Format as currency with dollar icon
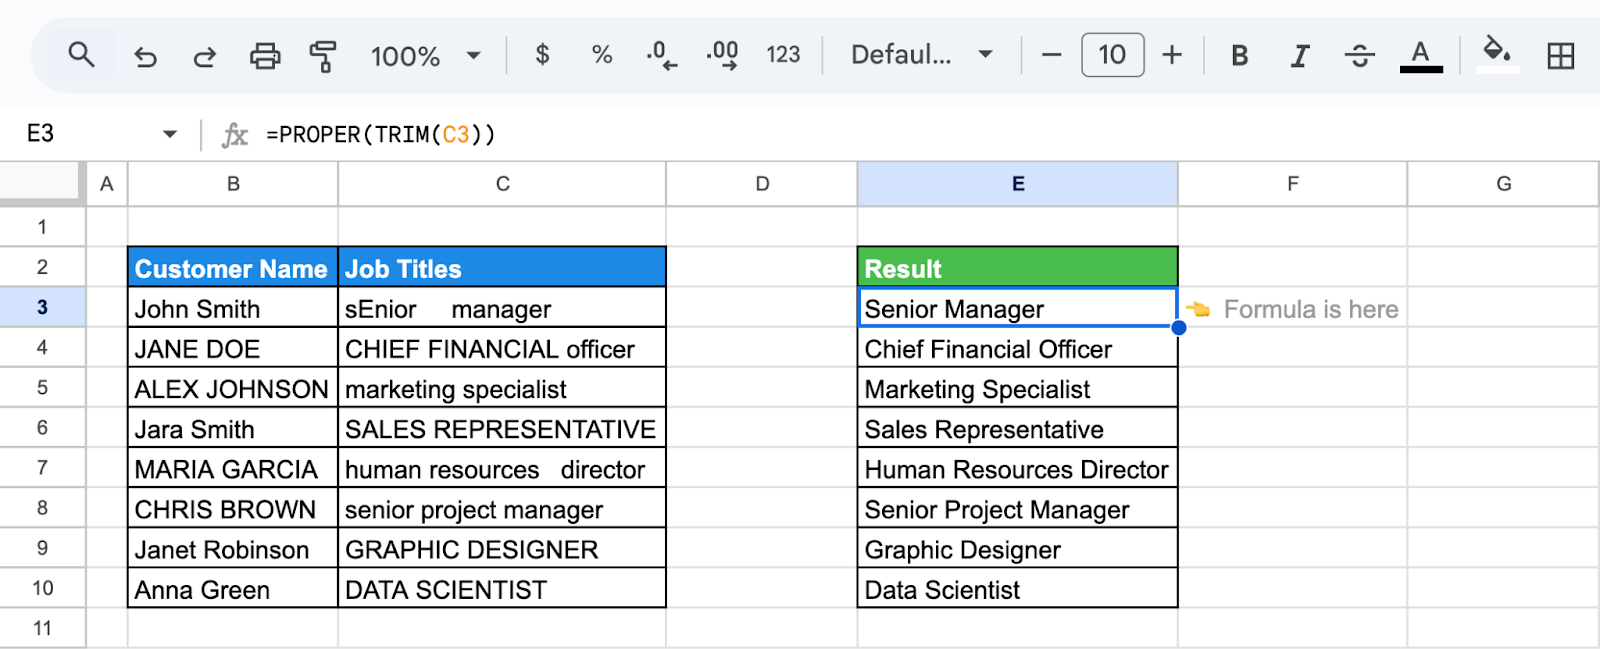Image resolution: width=1600 pixels, height=649 pixels. [x=542, y=54]
